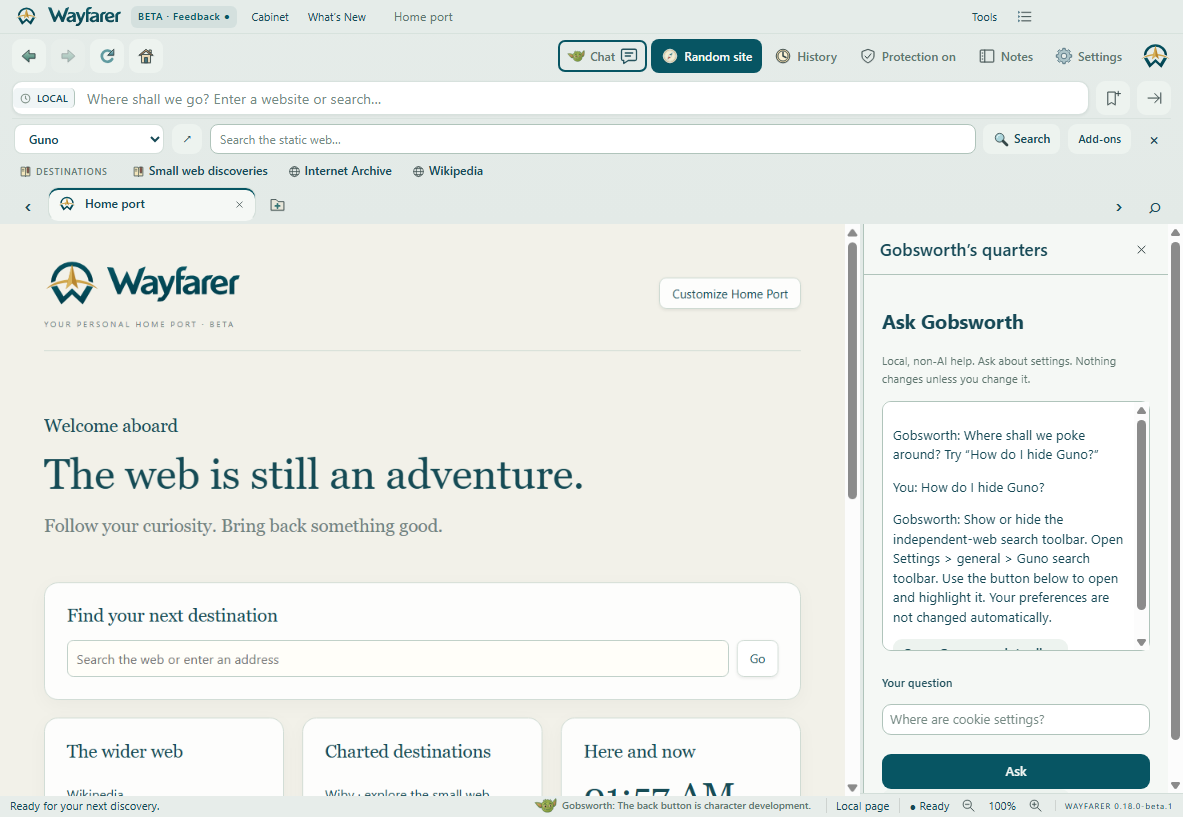1183x817 pixels.
Task: Toggle Protection on shield
Action: 908,57
